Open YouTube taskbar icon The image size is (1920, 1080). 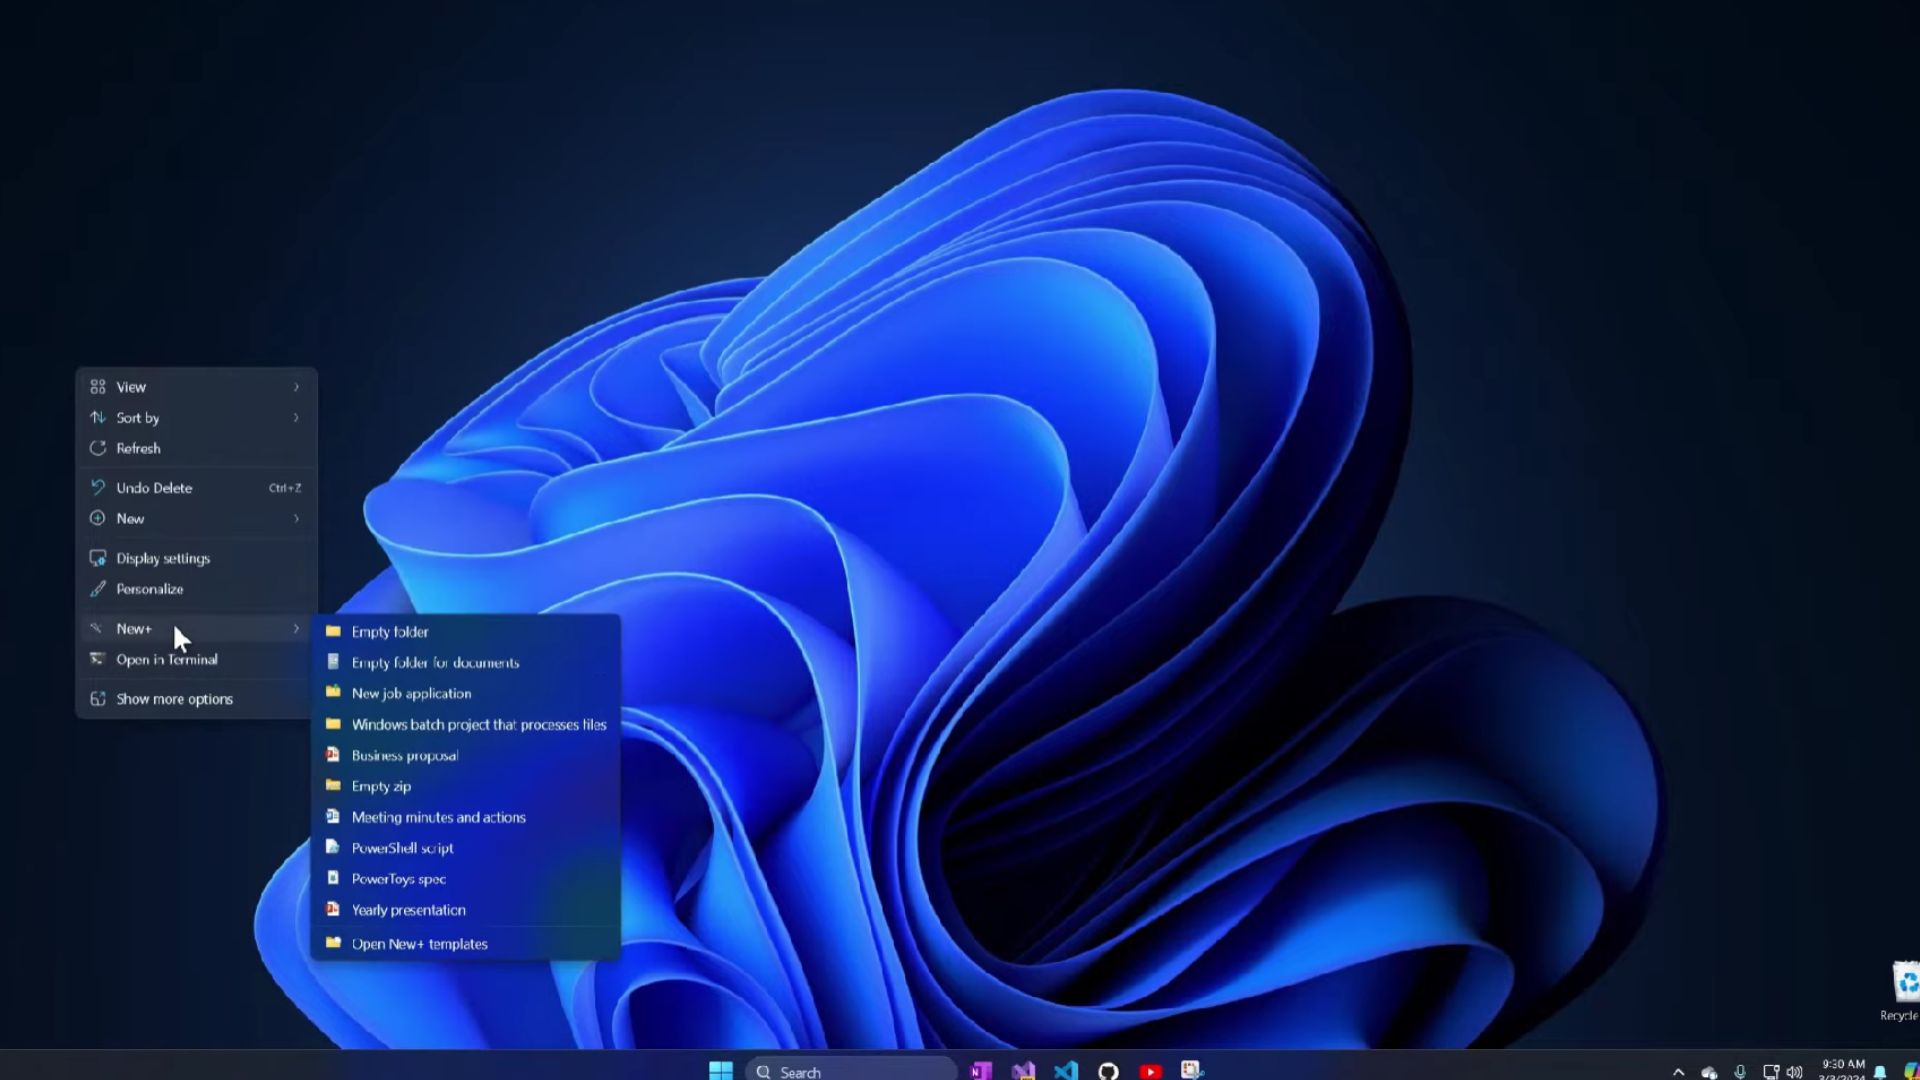(1150, 1071)
